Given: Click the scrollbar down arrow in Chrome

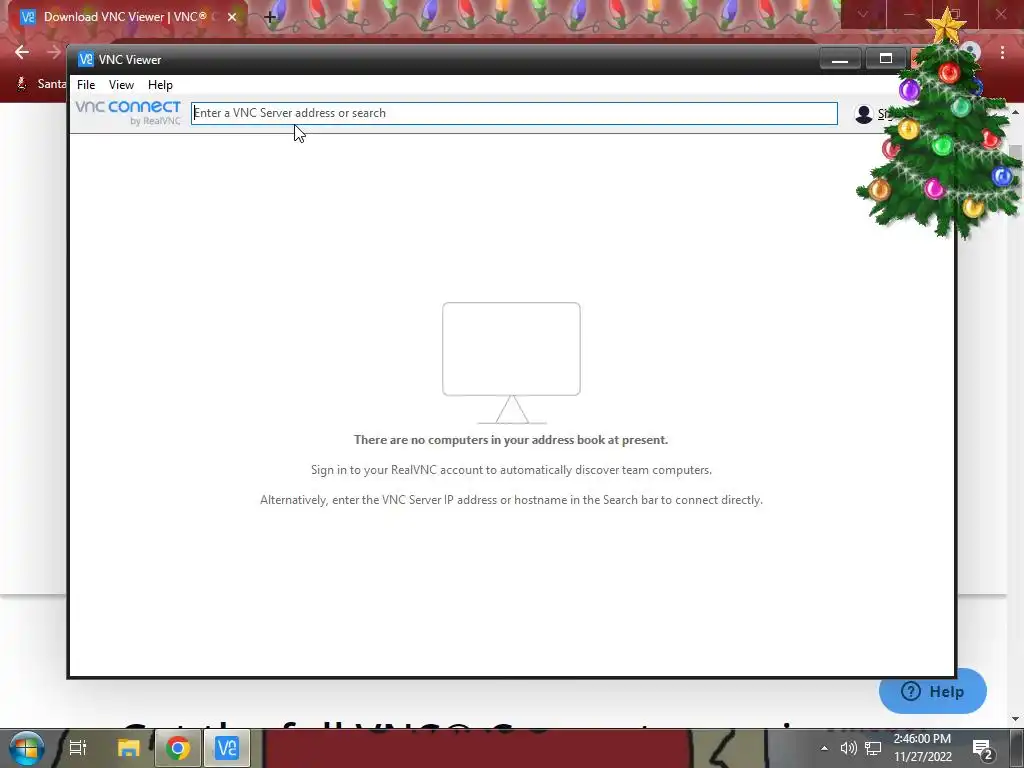Looking at the screenshot, I should (1016, 719).
